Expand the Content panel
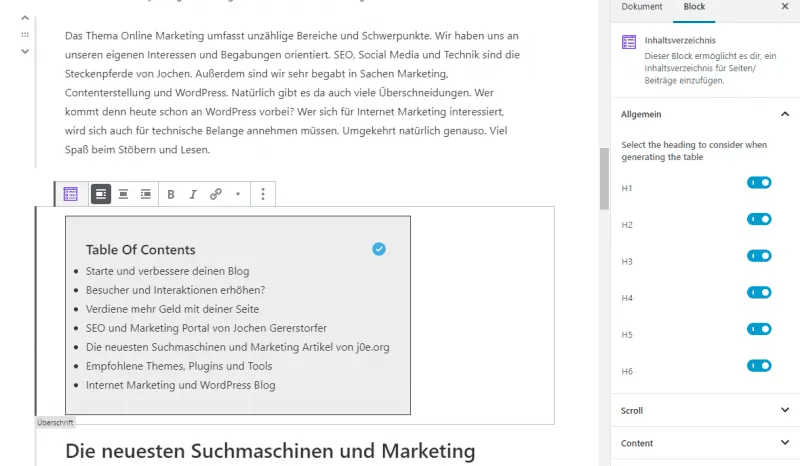Screen dimensions: 800x466 point(705,443)
